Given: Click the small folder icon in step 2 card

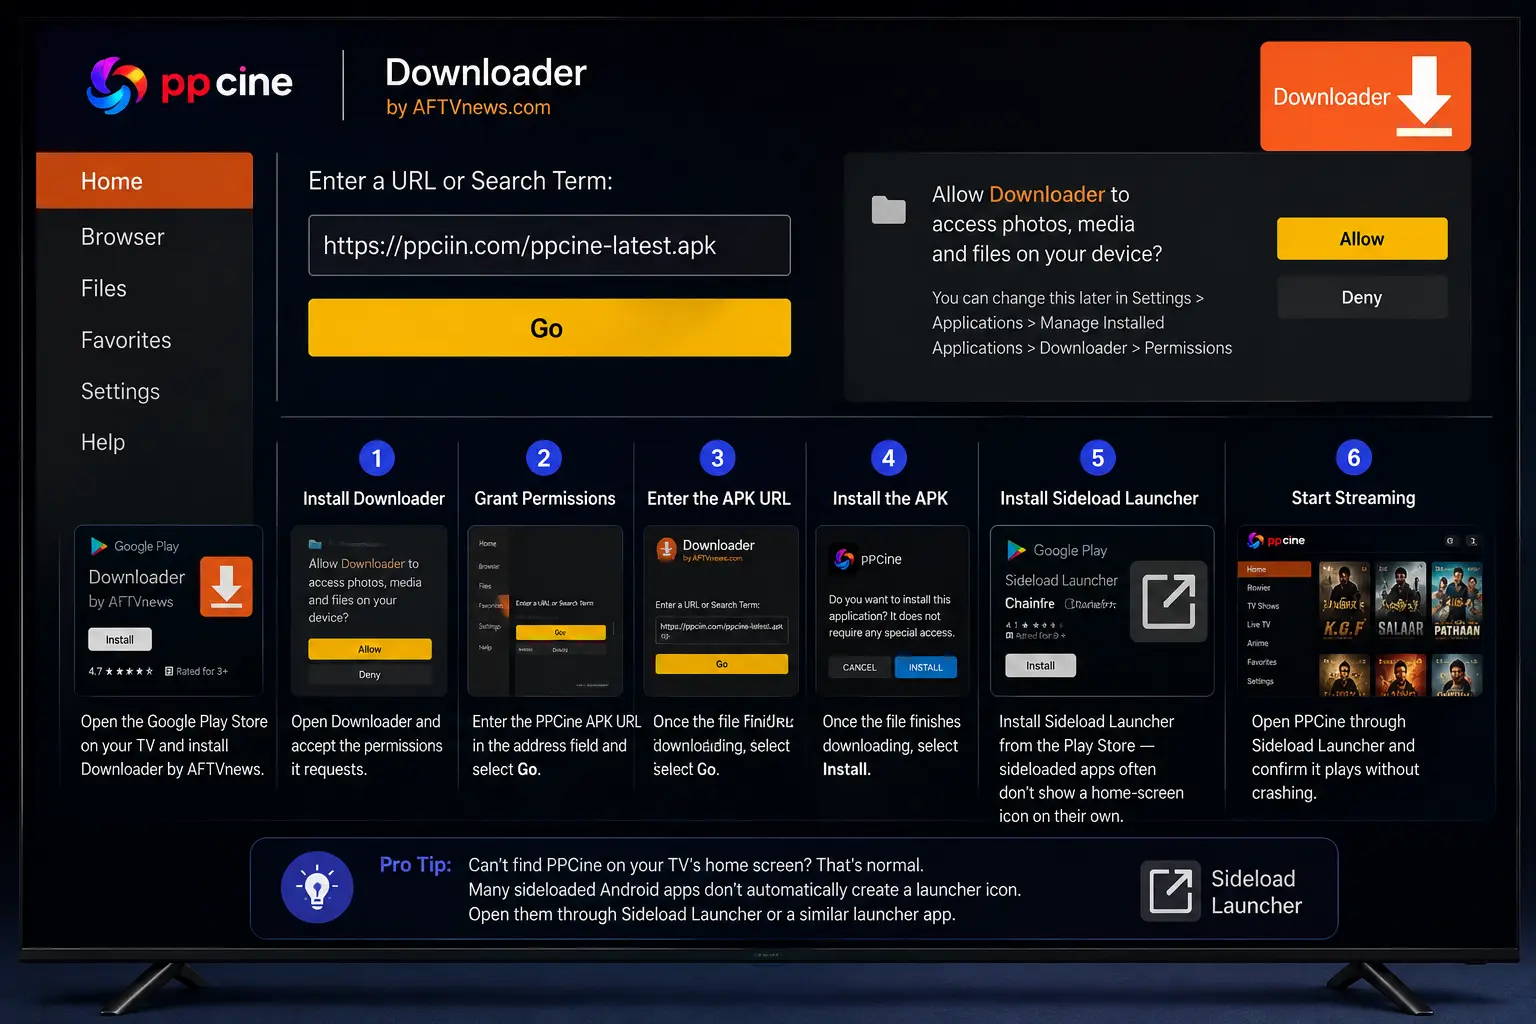Looking at the screenshot, I should point(315,545).
